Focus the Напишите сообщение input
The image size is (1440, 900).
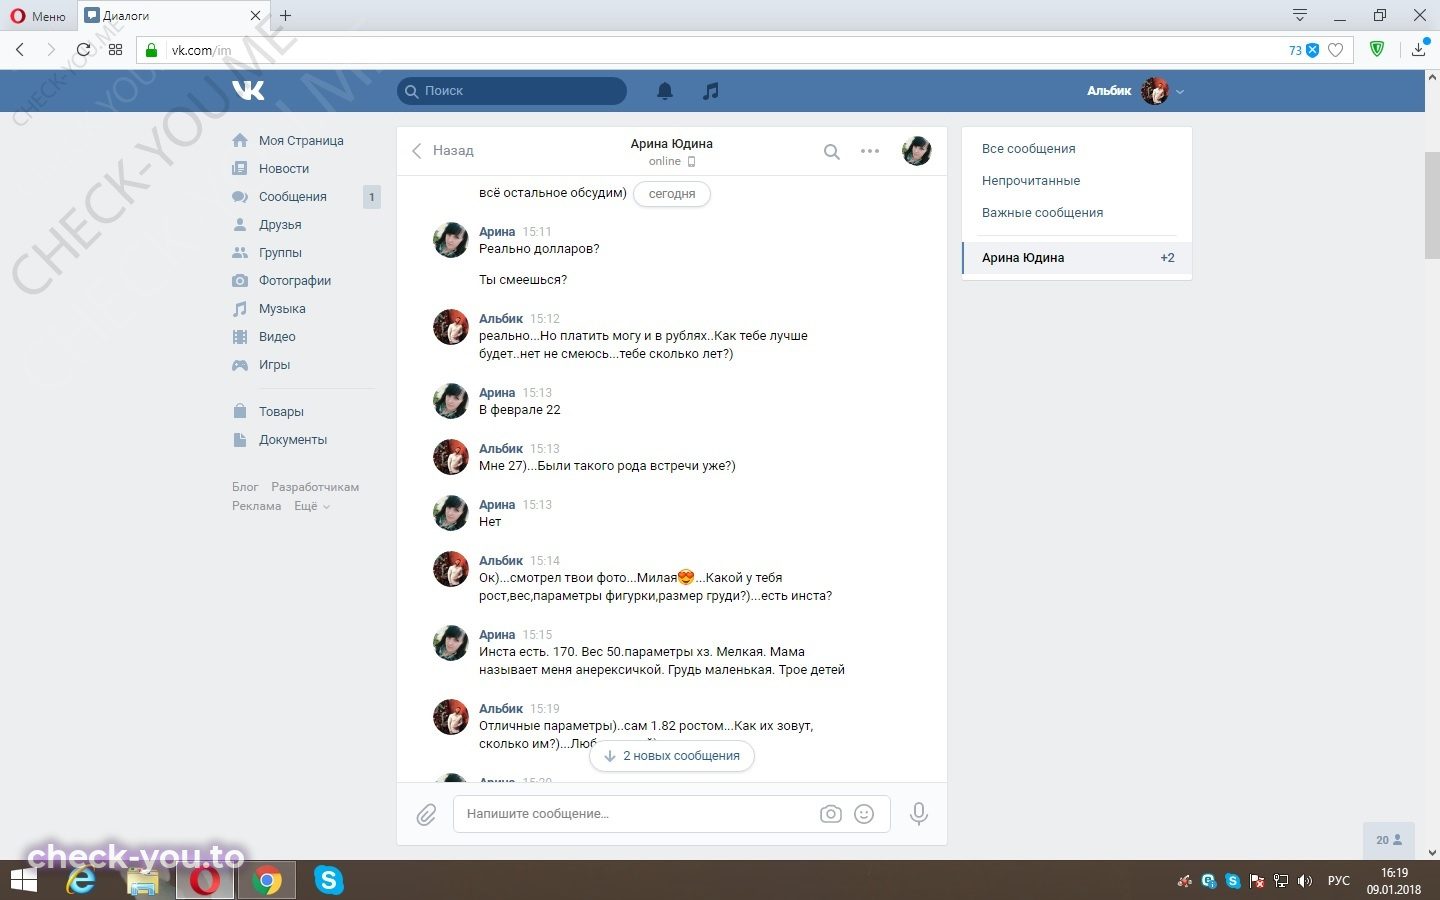[637, 814]
